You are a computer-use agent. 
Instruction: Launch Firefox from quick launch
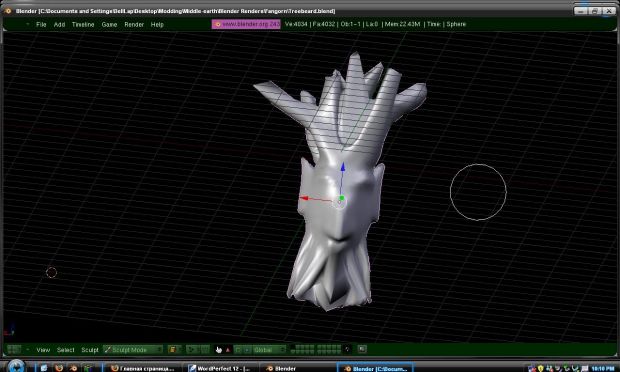[x=59, y=368]
